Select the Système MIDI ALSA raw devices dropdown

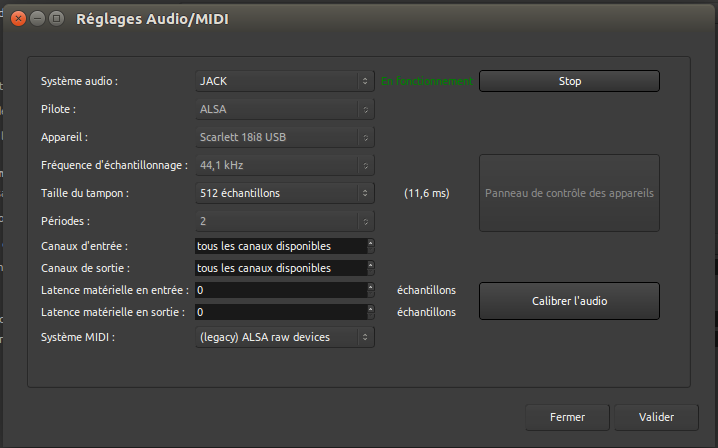285,337
